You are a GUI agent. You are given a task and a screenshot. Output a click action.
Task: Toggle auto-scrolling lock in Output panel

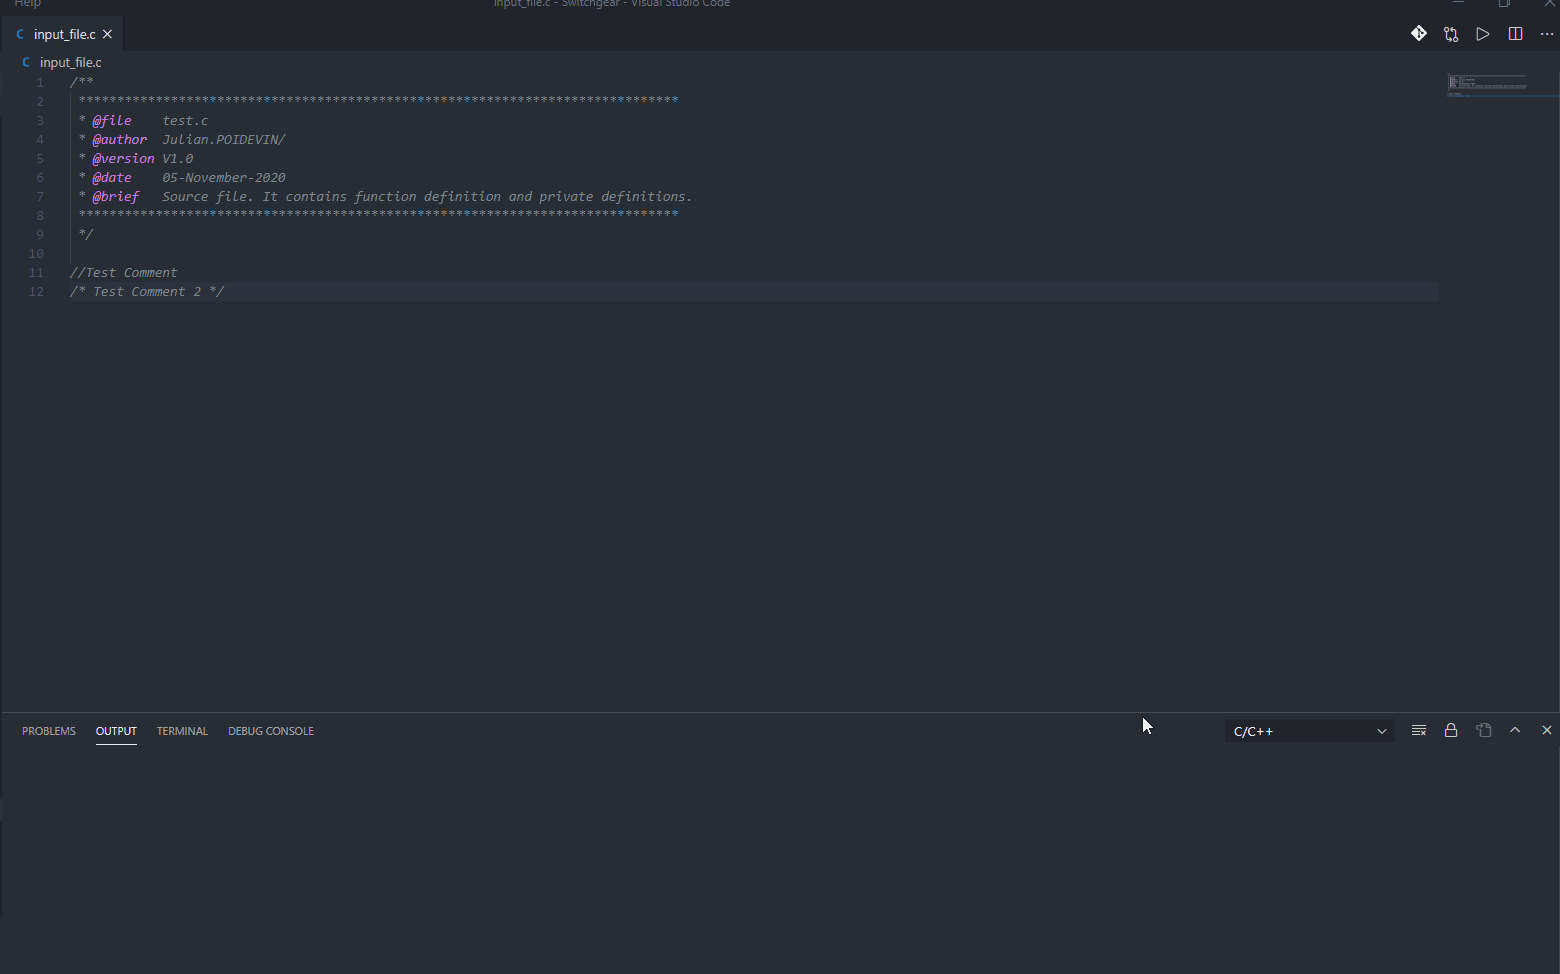1451,730
